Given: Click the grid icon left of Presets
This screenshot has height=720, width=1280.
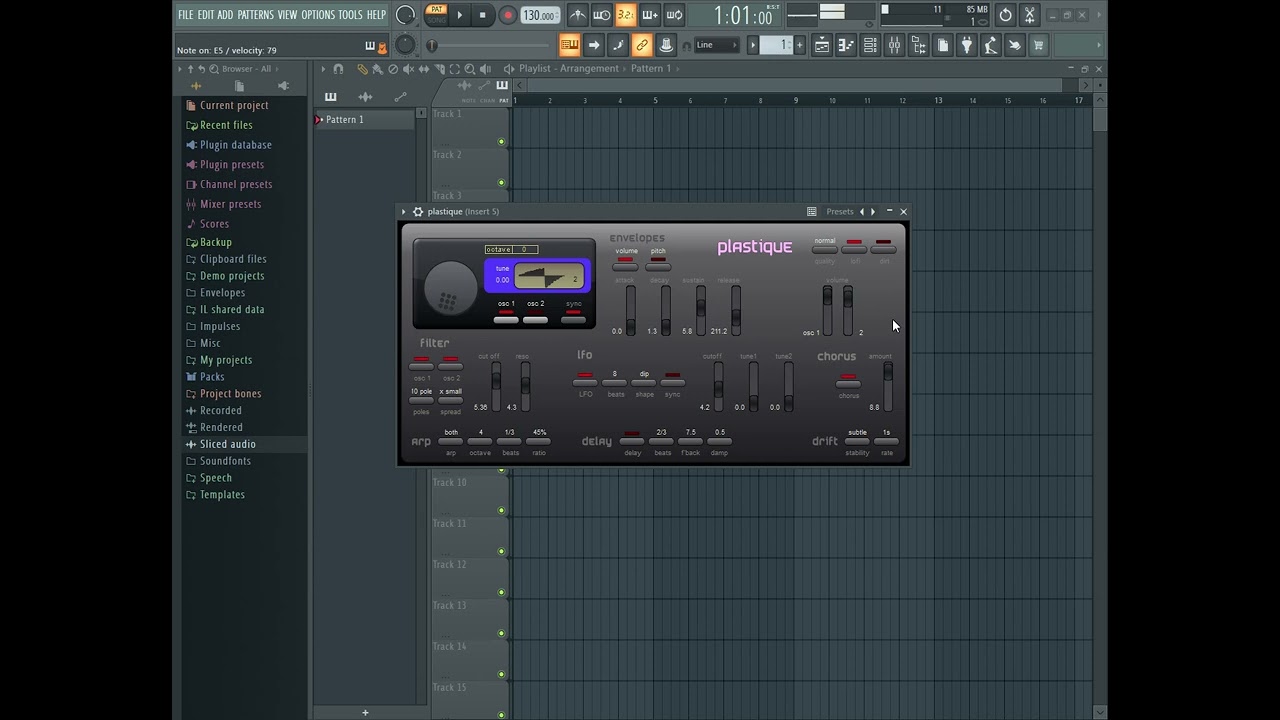Looking at the screenshot, I should [x=812, y=212].
